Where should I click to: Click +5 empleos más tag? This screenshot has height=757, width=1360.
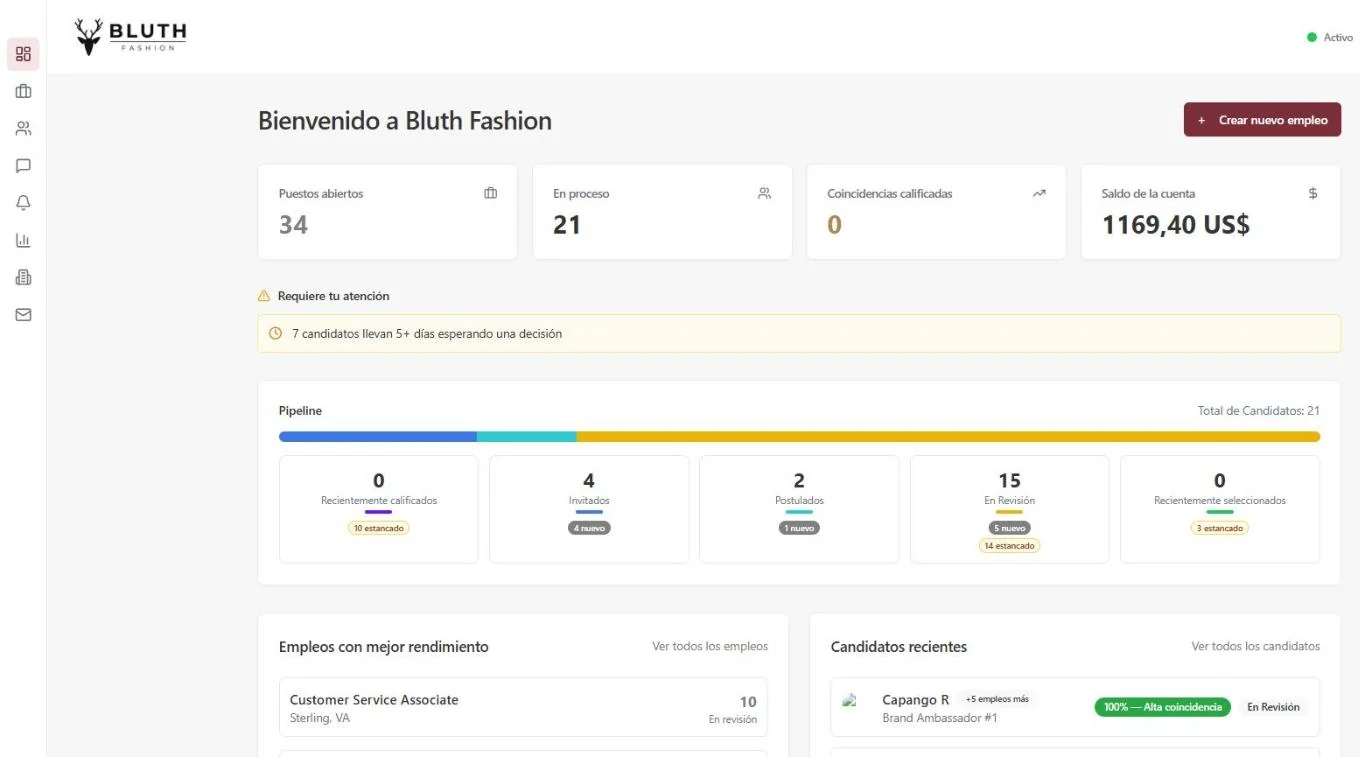pos(997,699)
